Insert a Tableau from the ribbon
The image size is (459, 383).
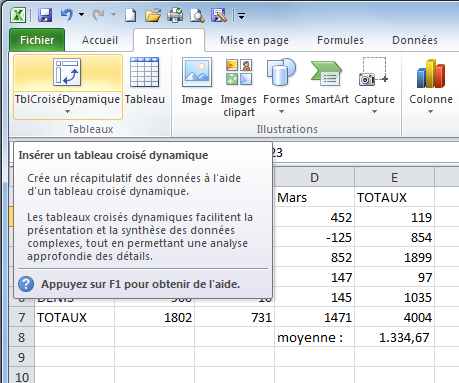coord(145,82)
